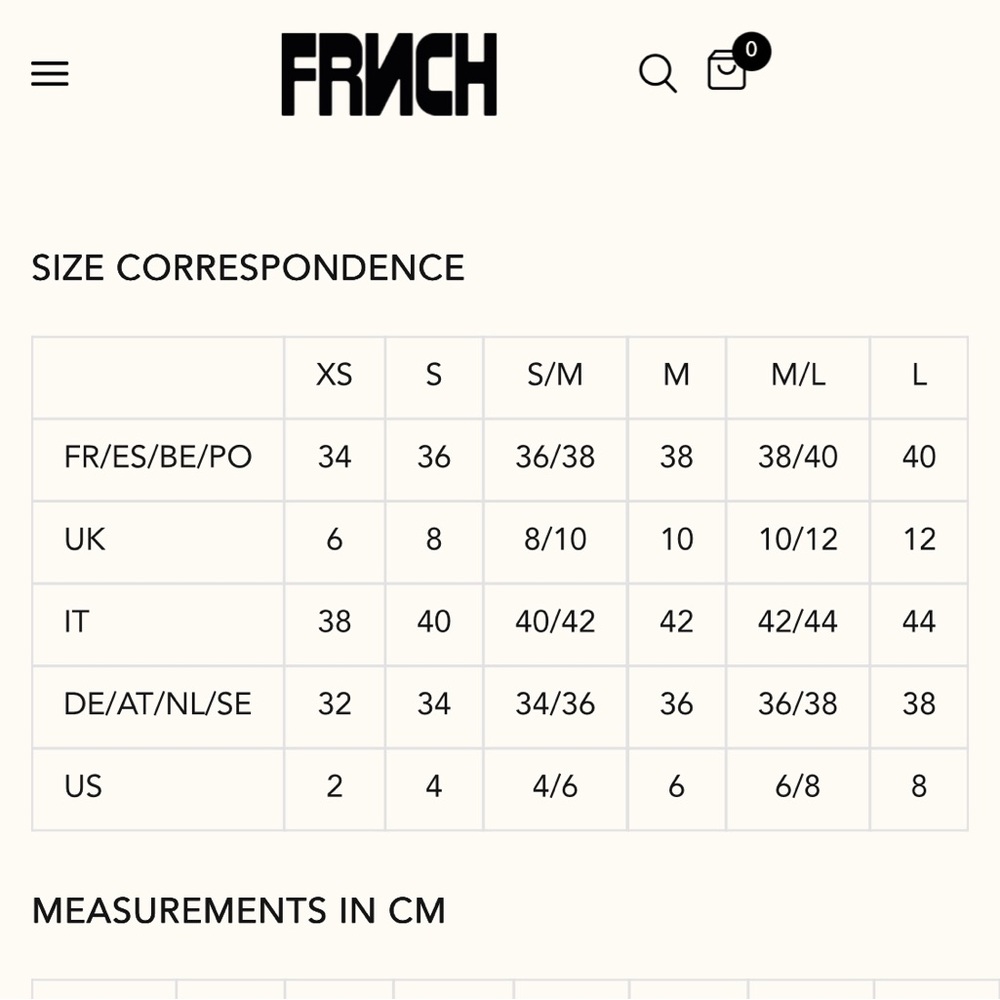Click the L column header

tap(919, 374)
